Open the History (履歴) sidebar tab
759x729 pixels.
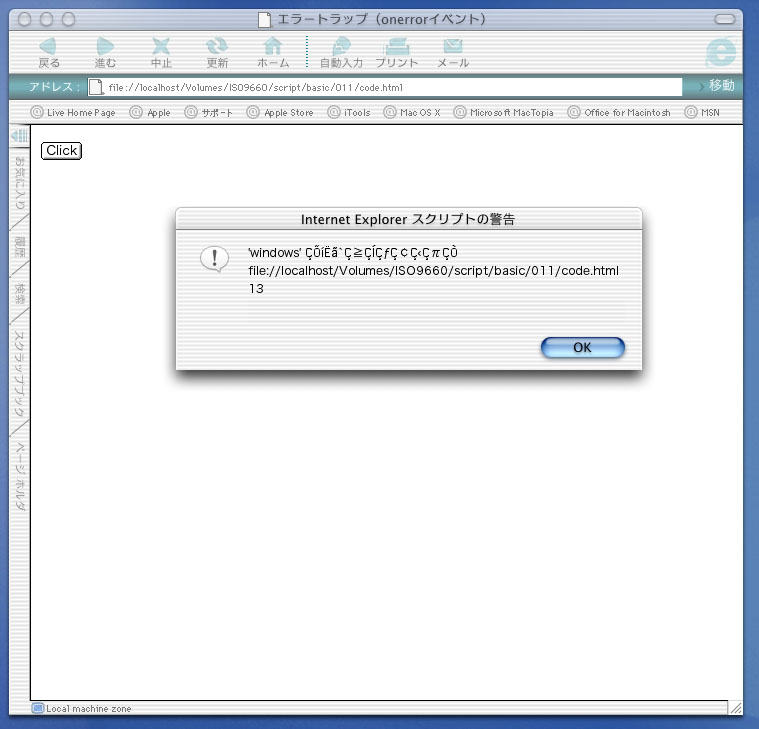pyautogui.click(x=19, y=246)
